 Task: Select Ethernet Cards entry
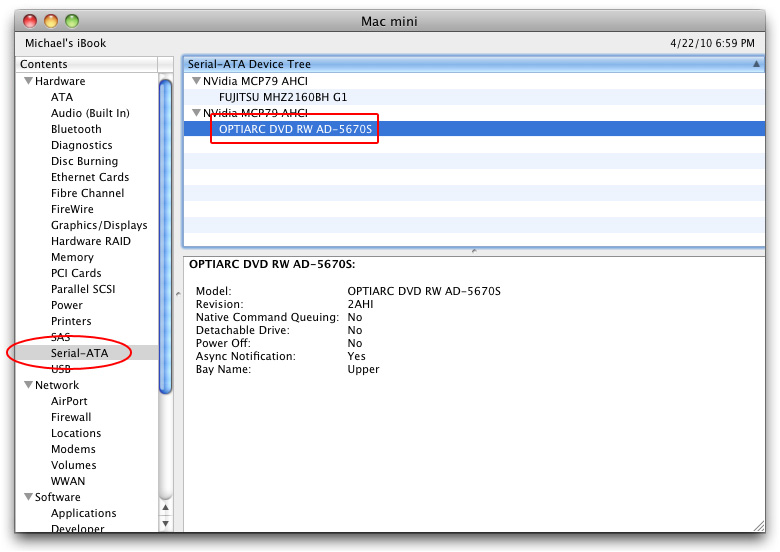(x=90, y=177)
